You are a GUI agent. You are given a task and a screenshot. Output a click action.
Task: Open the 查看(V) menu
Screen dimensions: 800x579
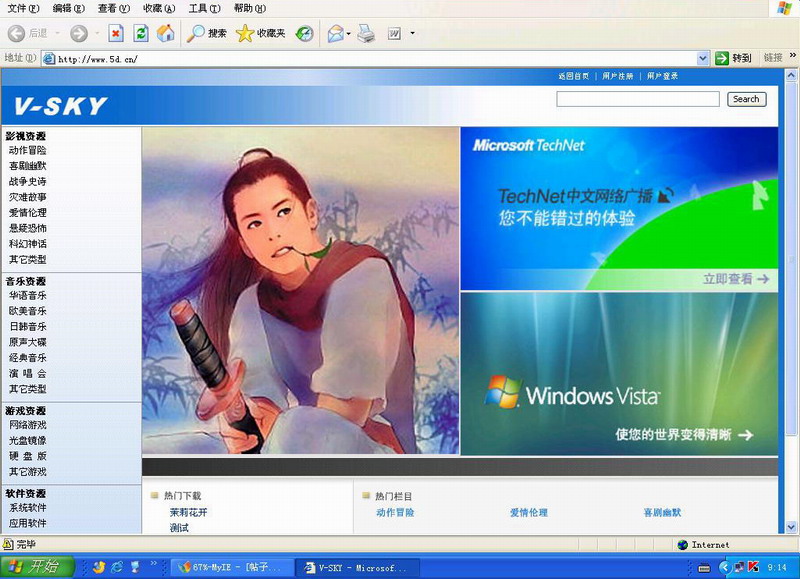coord(114,8)
